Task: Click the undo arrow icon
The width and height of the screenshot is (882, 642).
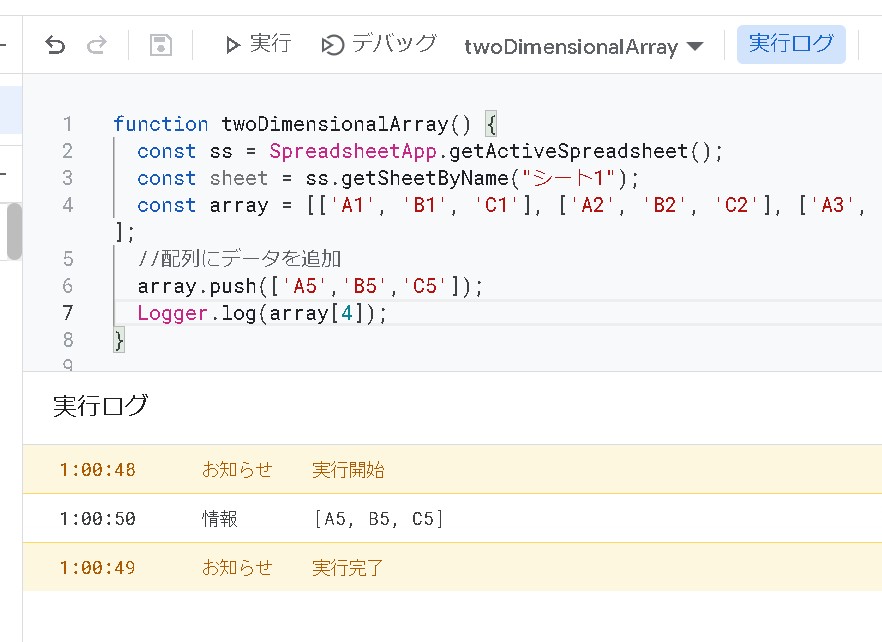Action: tap(55, 44)
